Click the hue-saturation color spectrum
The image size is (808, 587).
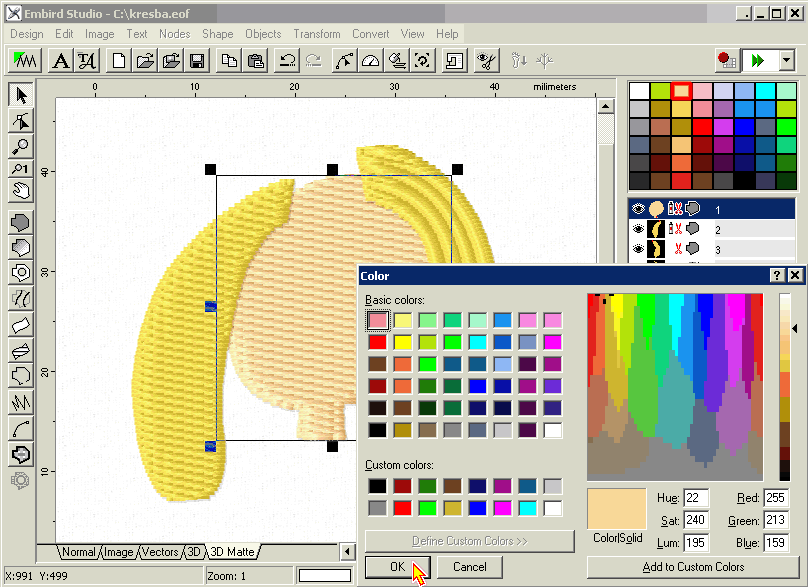[675, 387]
